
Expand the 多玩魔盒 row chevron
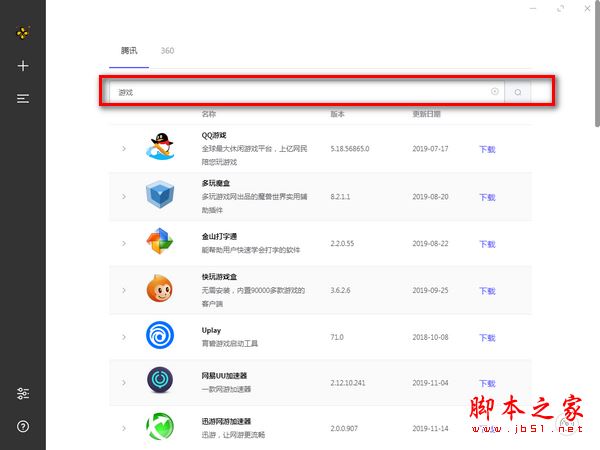coord(124,197)
